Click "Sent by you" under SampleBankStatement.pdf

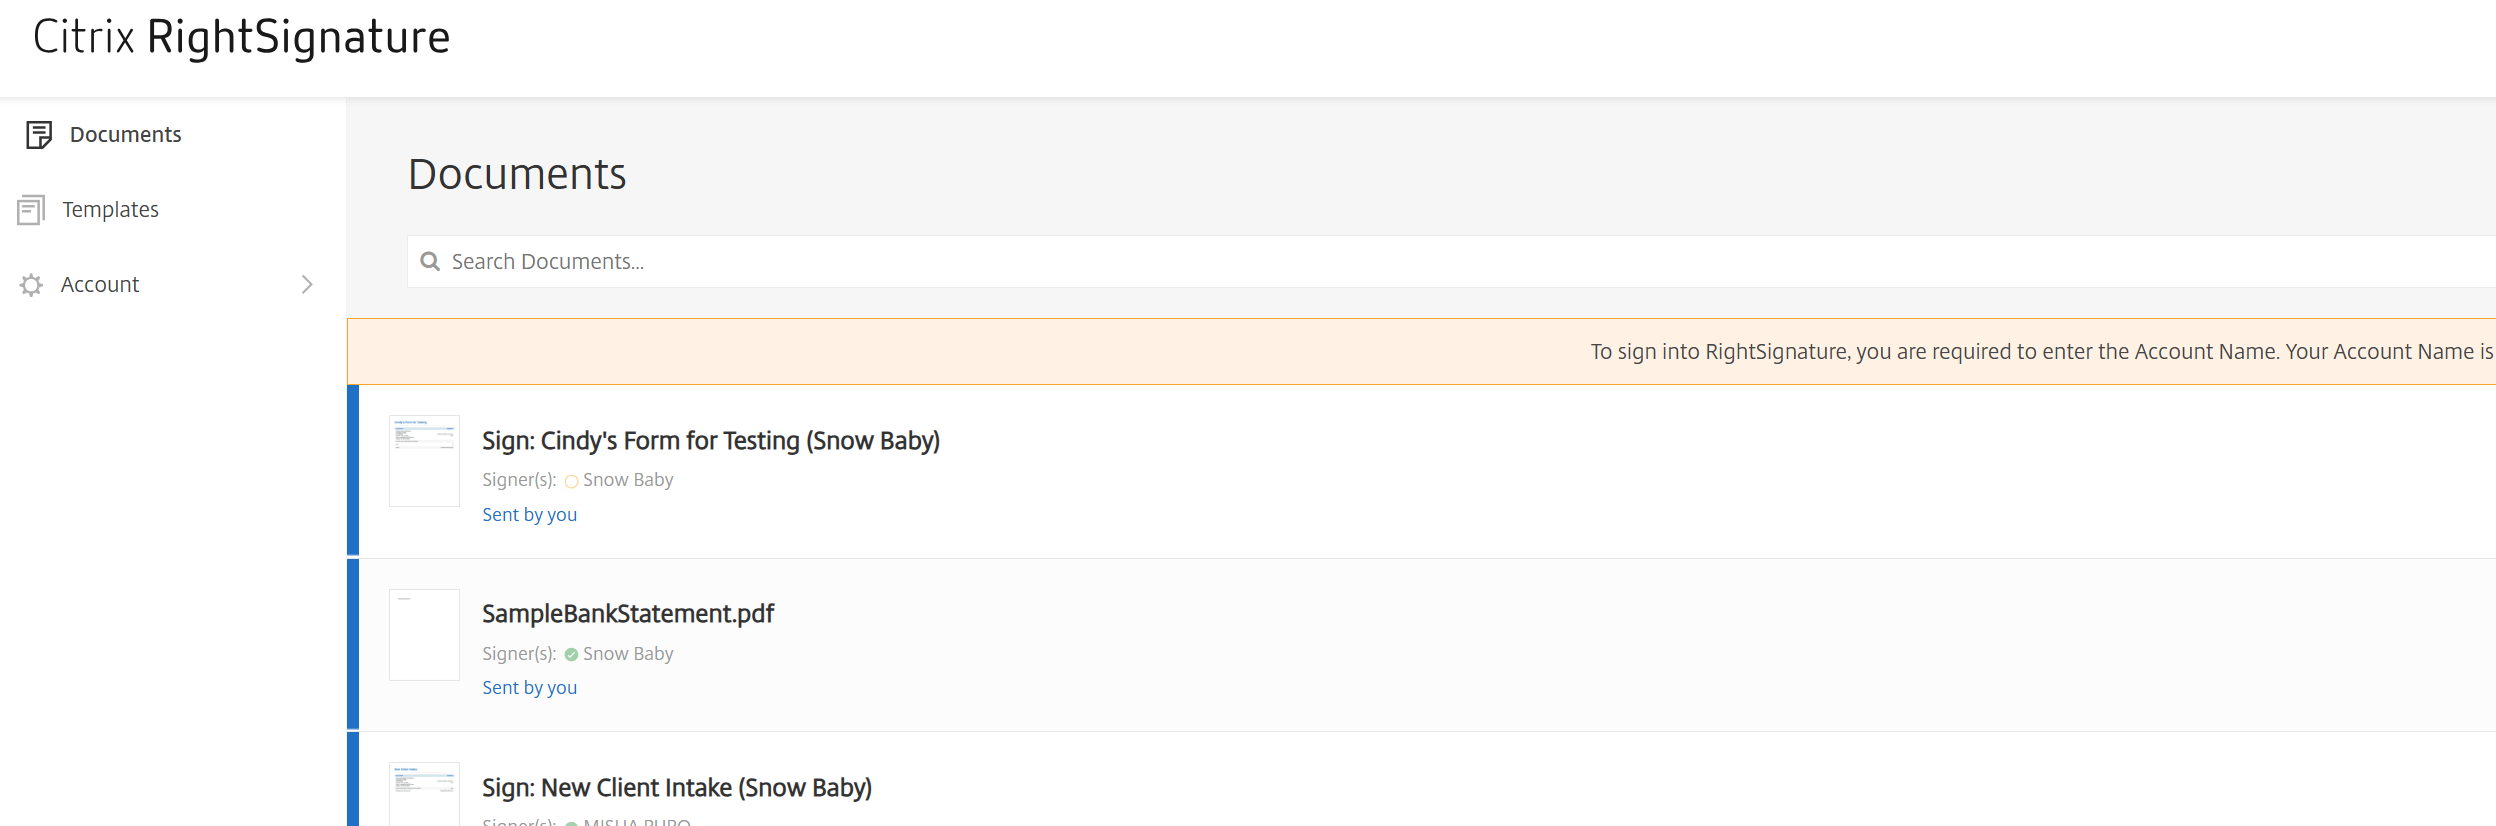click(529, 688)
